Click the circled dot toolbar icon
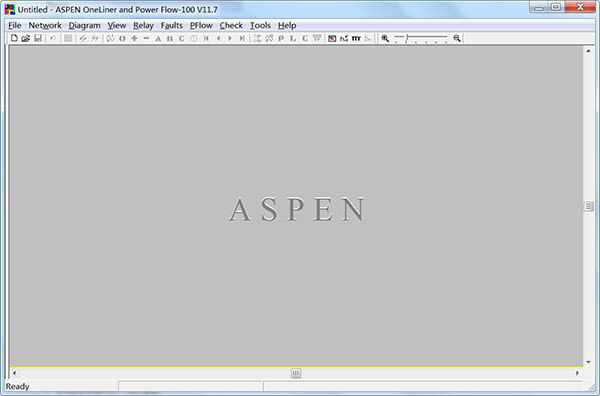This screenshot has height=396, width=600. 194,38
